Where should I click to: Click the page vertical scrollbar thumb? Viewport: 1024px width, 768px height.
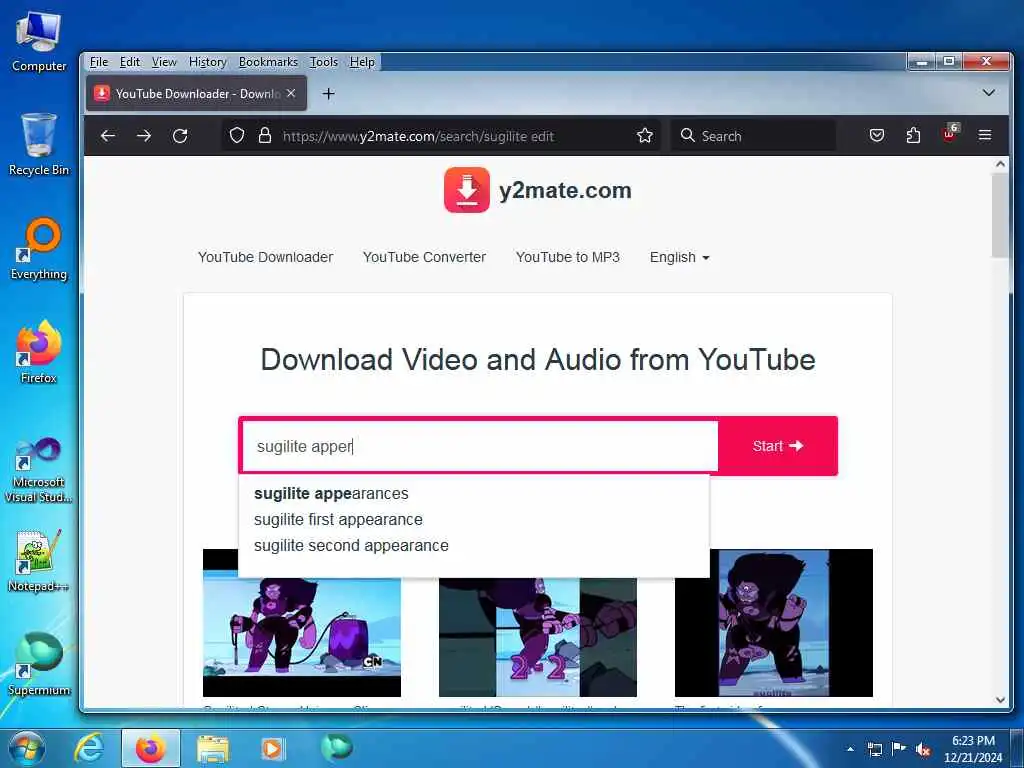1000,216
